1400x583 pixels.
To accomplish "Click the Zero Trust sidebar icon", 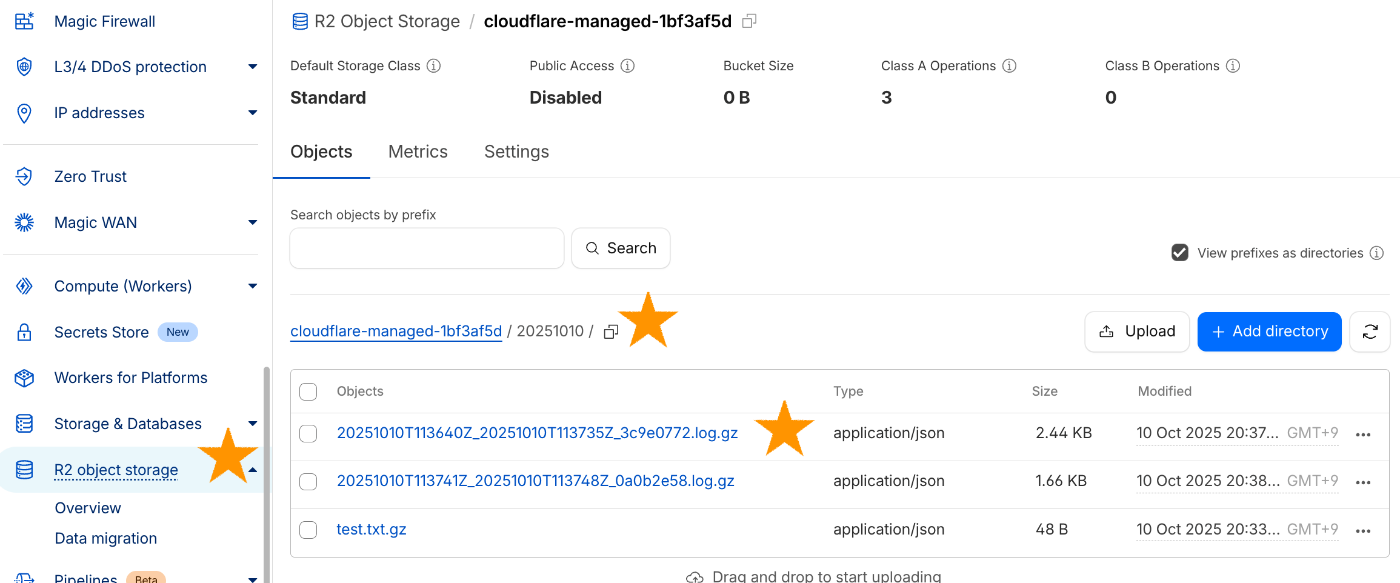I will coord(25,177).
